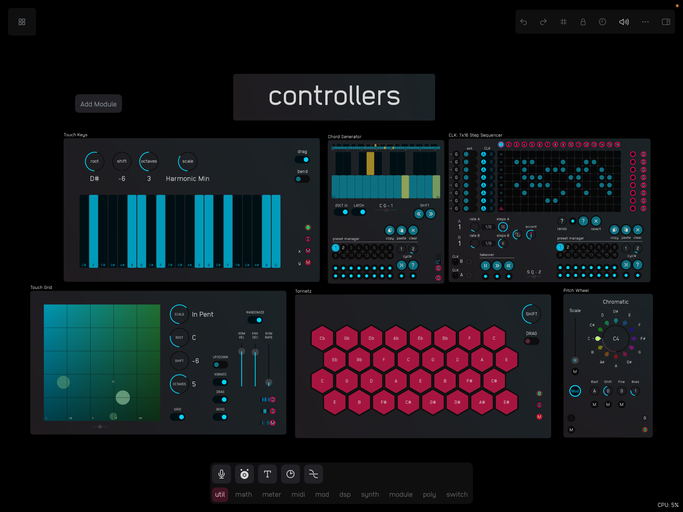Toggle the lock icon in the top toolbar
Image resolution: width=683 pixels, height=512 pixels.
pyautogui.click(x=583, y=21)
